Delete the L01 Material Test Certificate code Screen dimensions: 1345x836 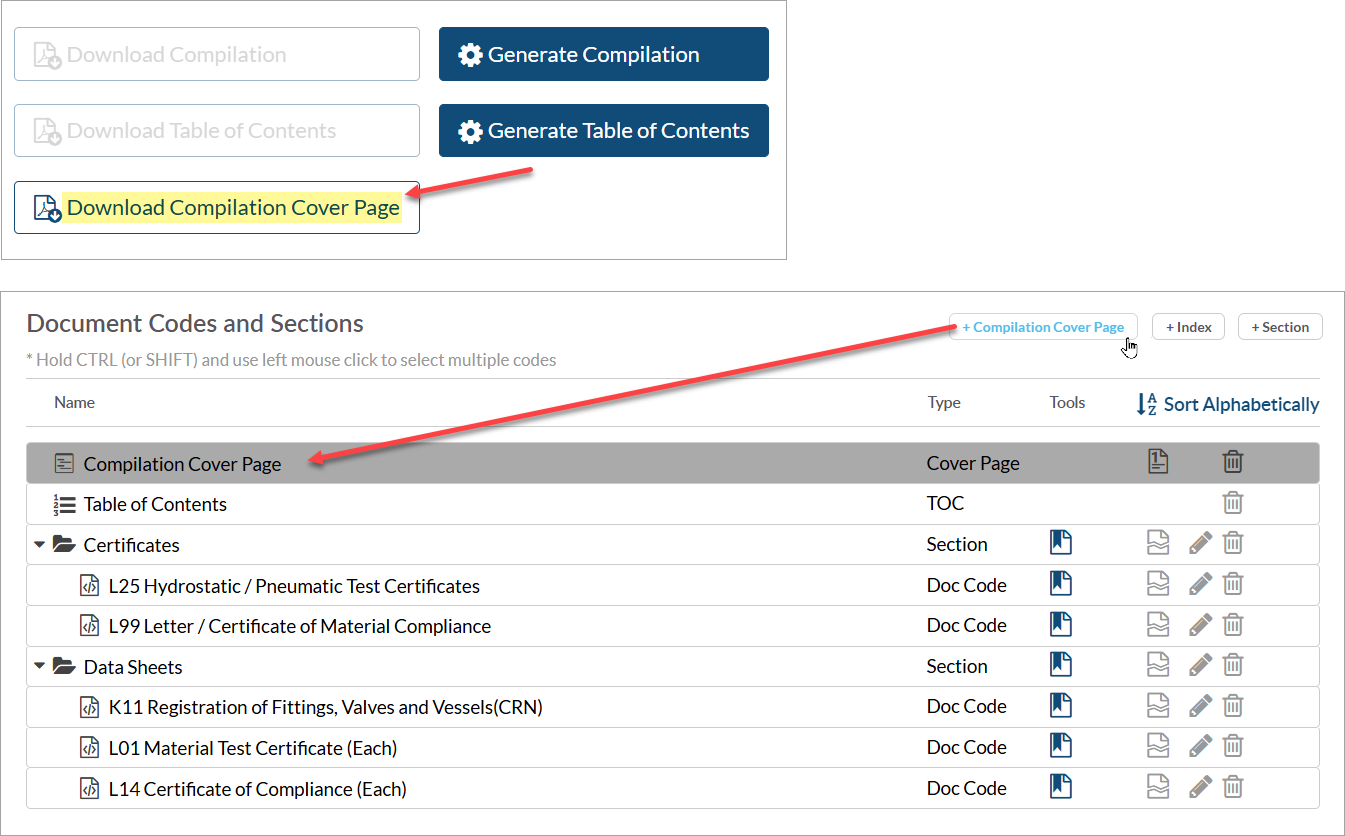(1233, 745)
